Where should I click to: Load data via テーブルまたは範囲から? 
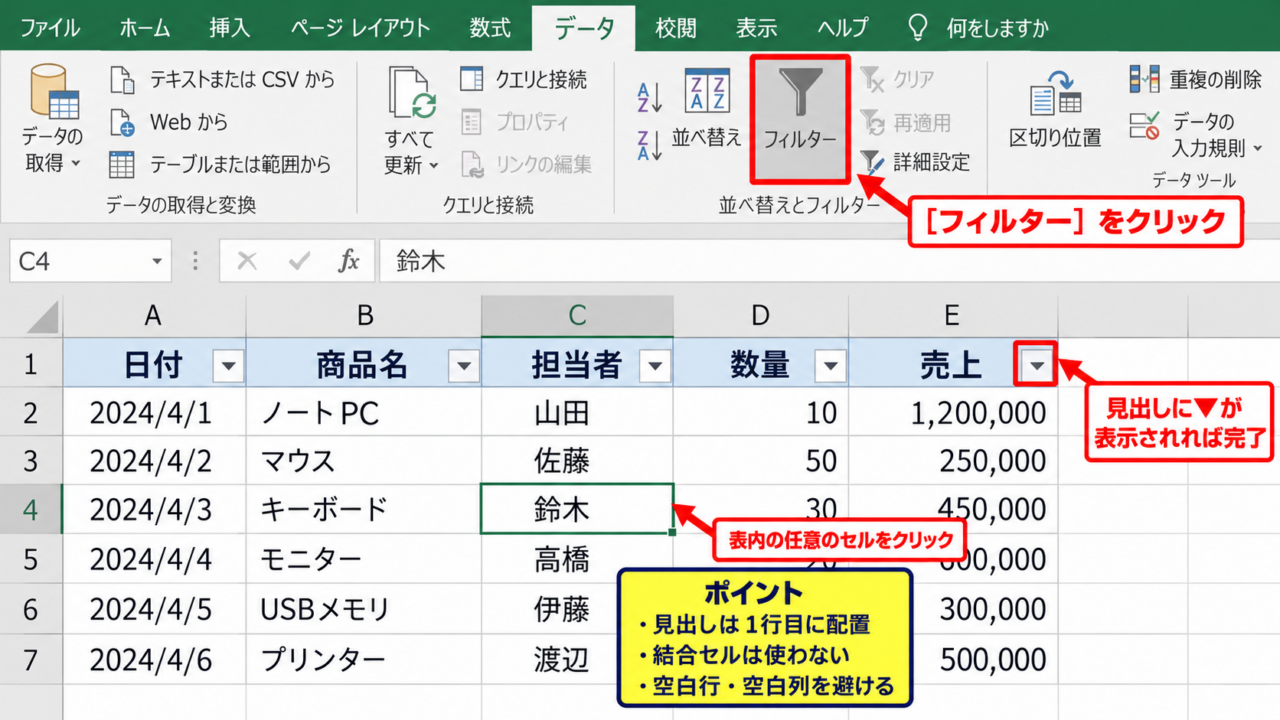[220, 164]
